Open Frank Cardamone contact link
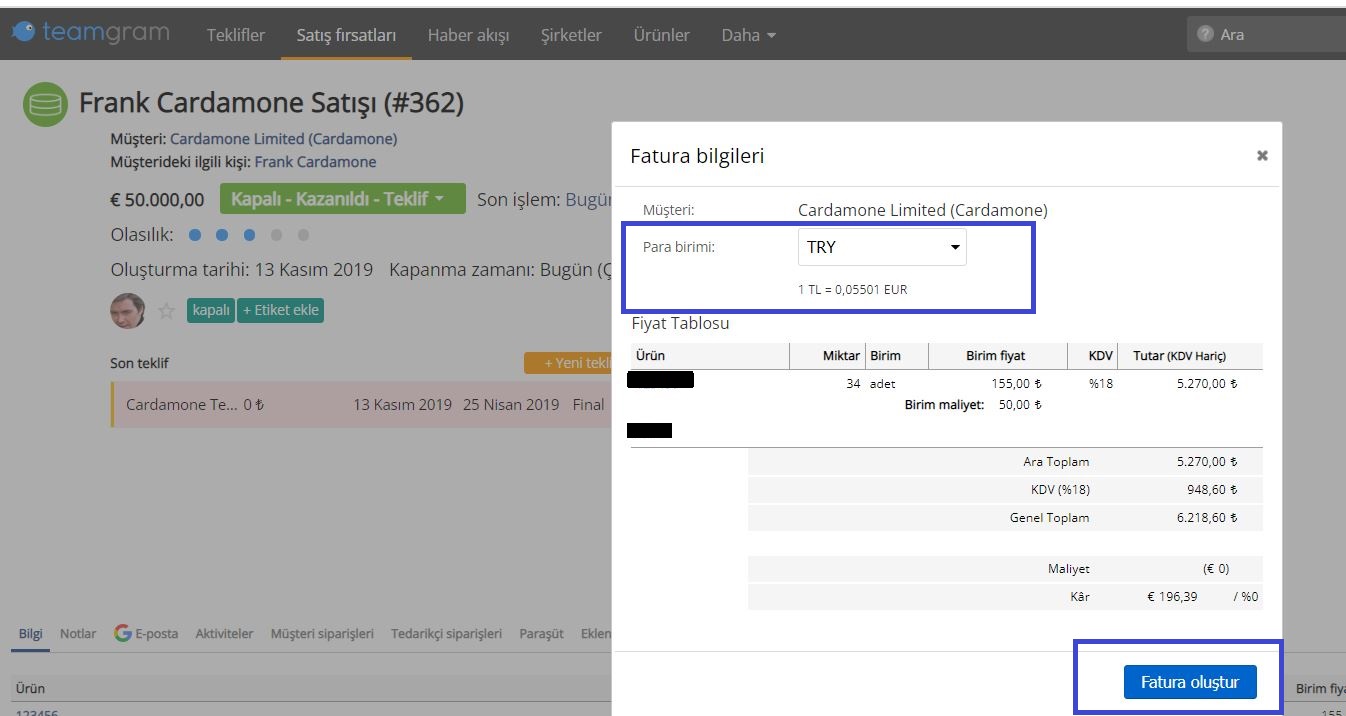Viewport: 1346px width, 716px height. (x=315, y=162)
